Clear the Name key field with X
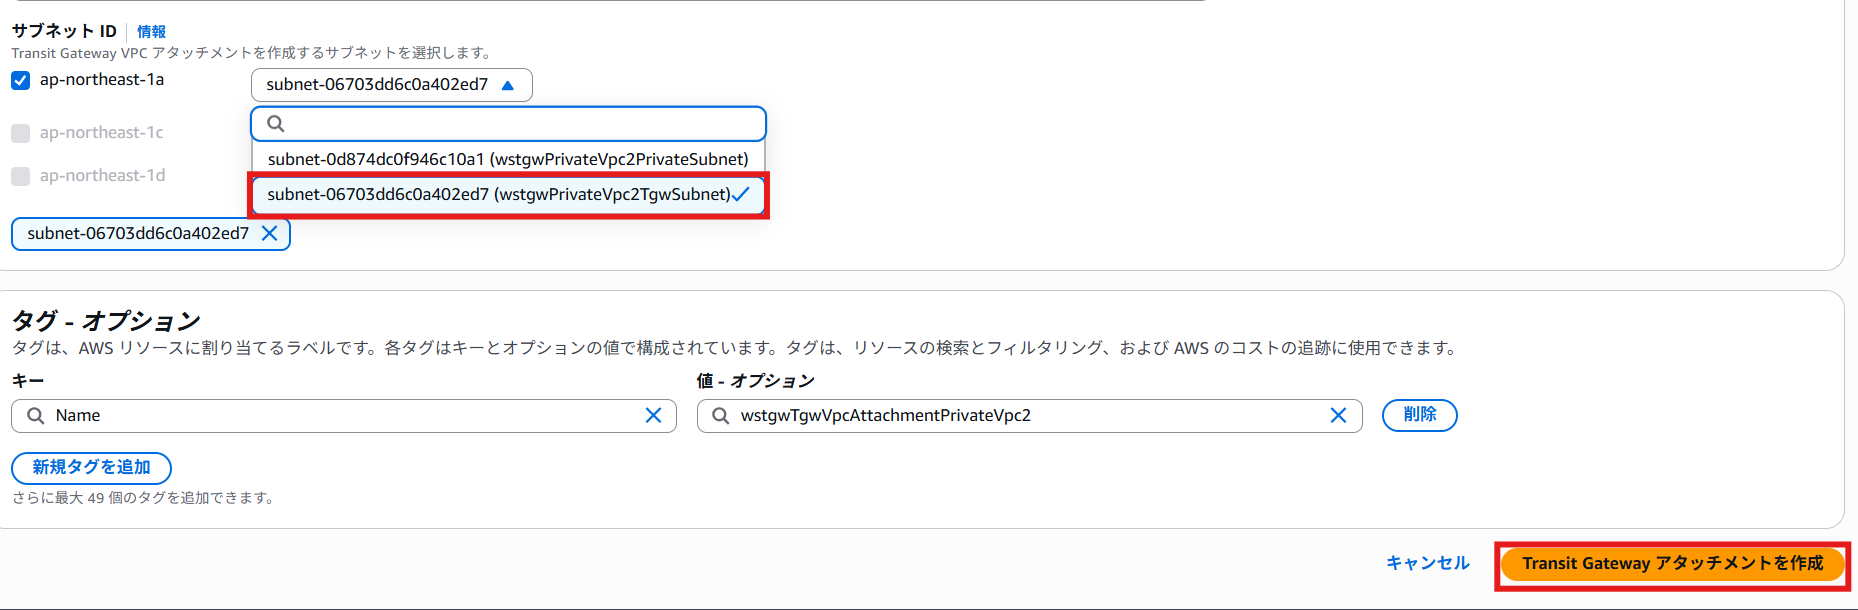Viewport: 1858px width, 610px height. (x=653, y=416)
